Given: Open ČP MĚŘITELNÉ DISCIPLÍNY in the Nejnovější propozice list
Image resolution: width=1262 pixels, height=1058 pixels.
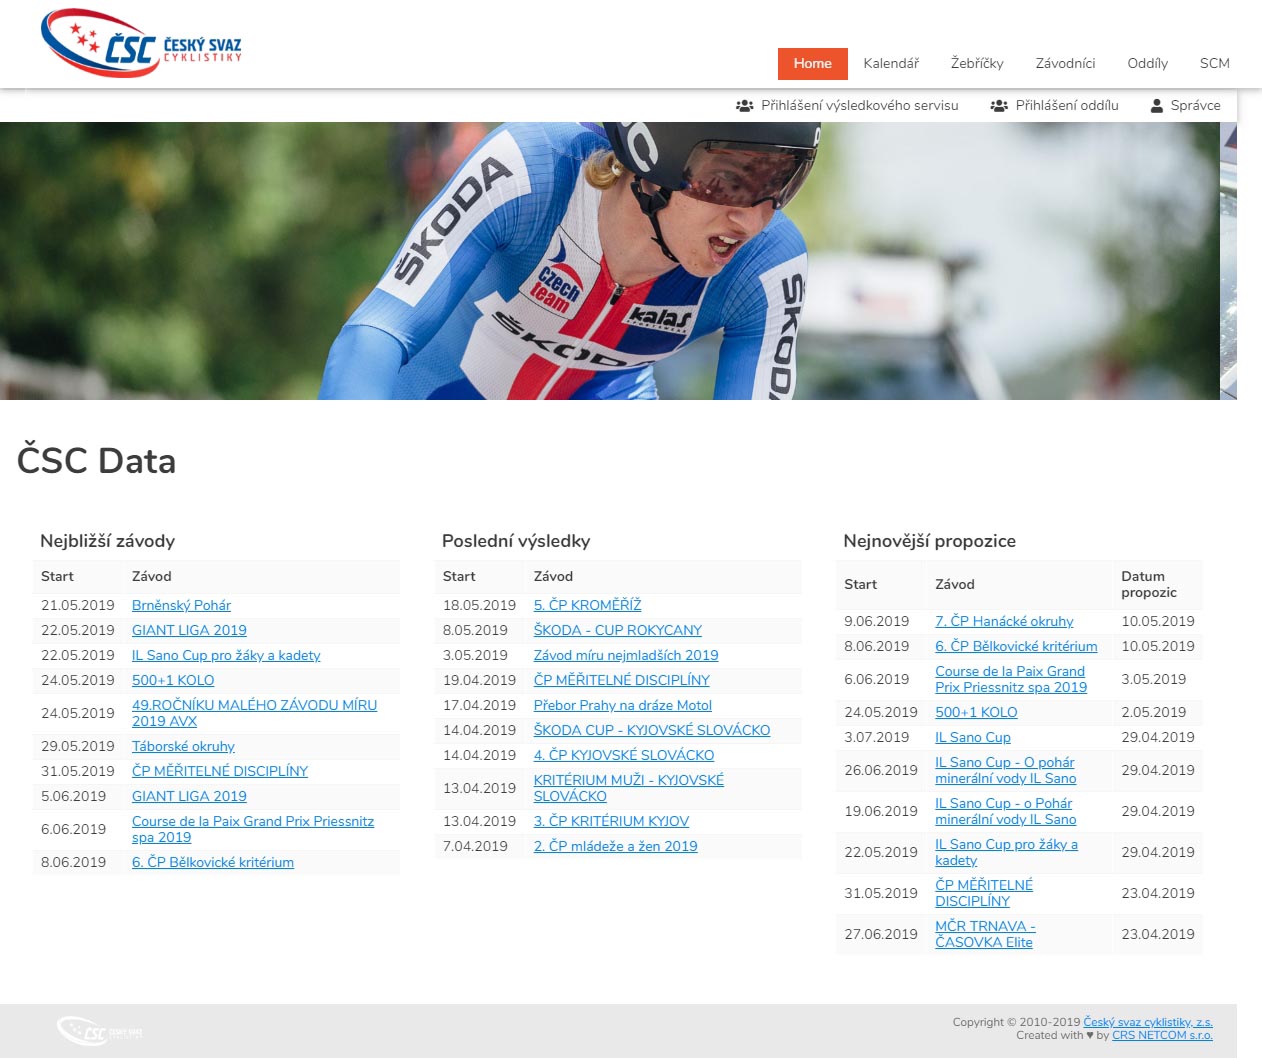Looking at the screenshot, I should click(x=984, y=893).
